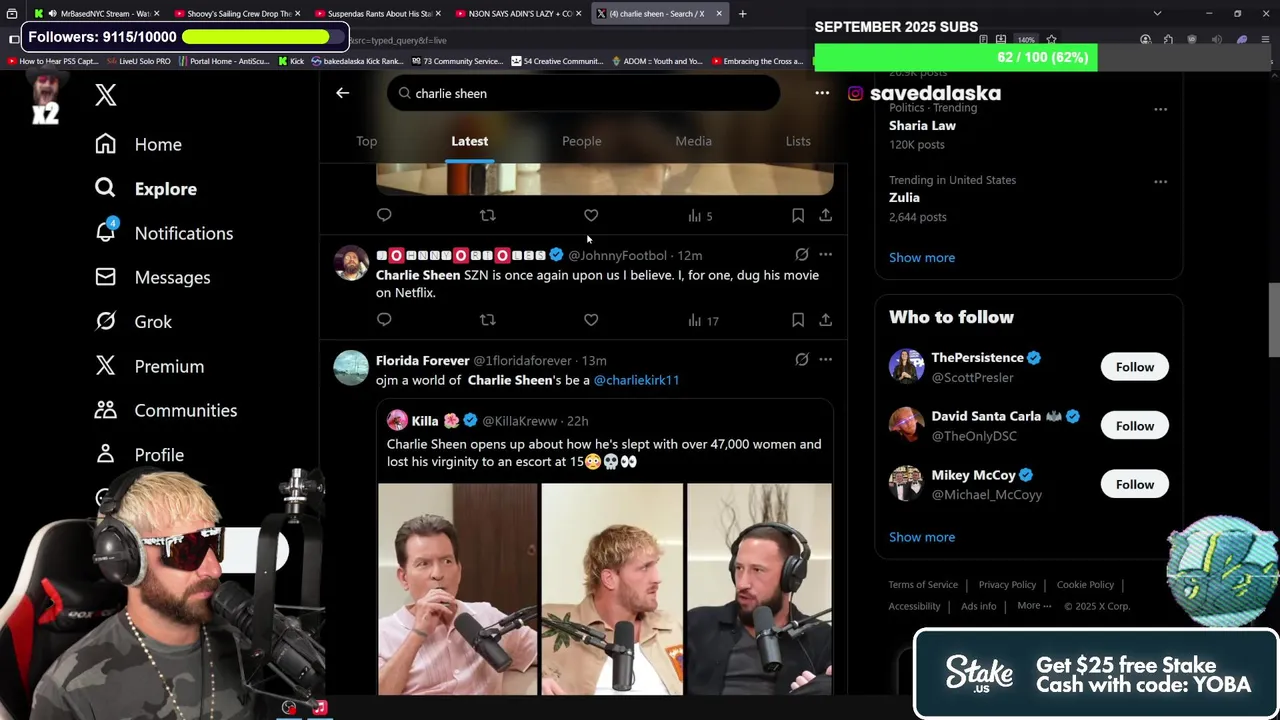This screenshot has width=1280, height=720.
Task: Open Florida Forever's profile avatar
Action: point(351,368)
